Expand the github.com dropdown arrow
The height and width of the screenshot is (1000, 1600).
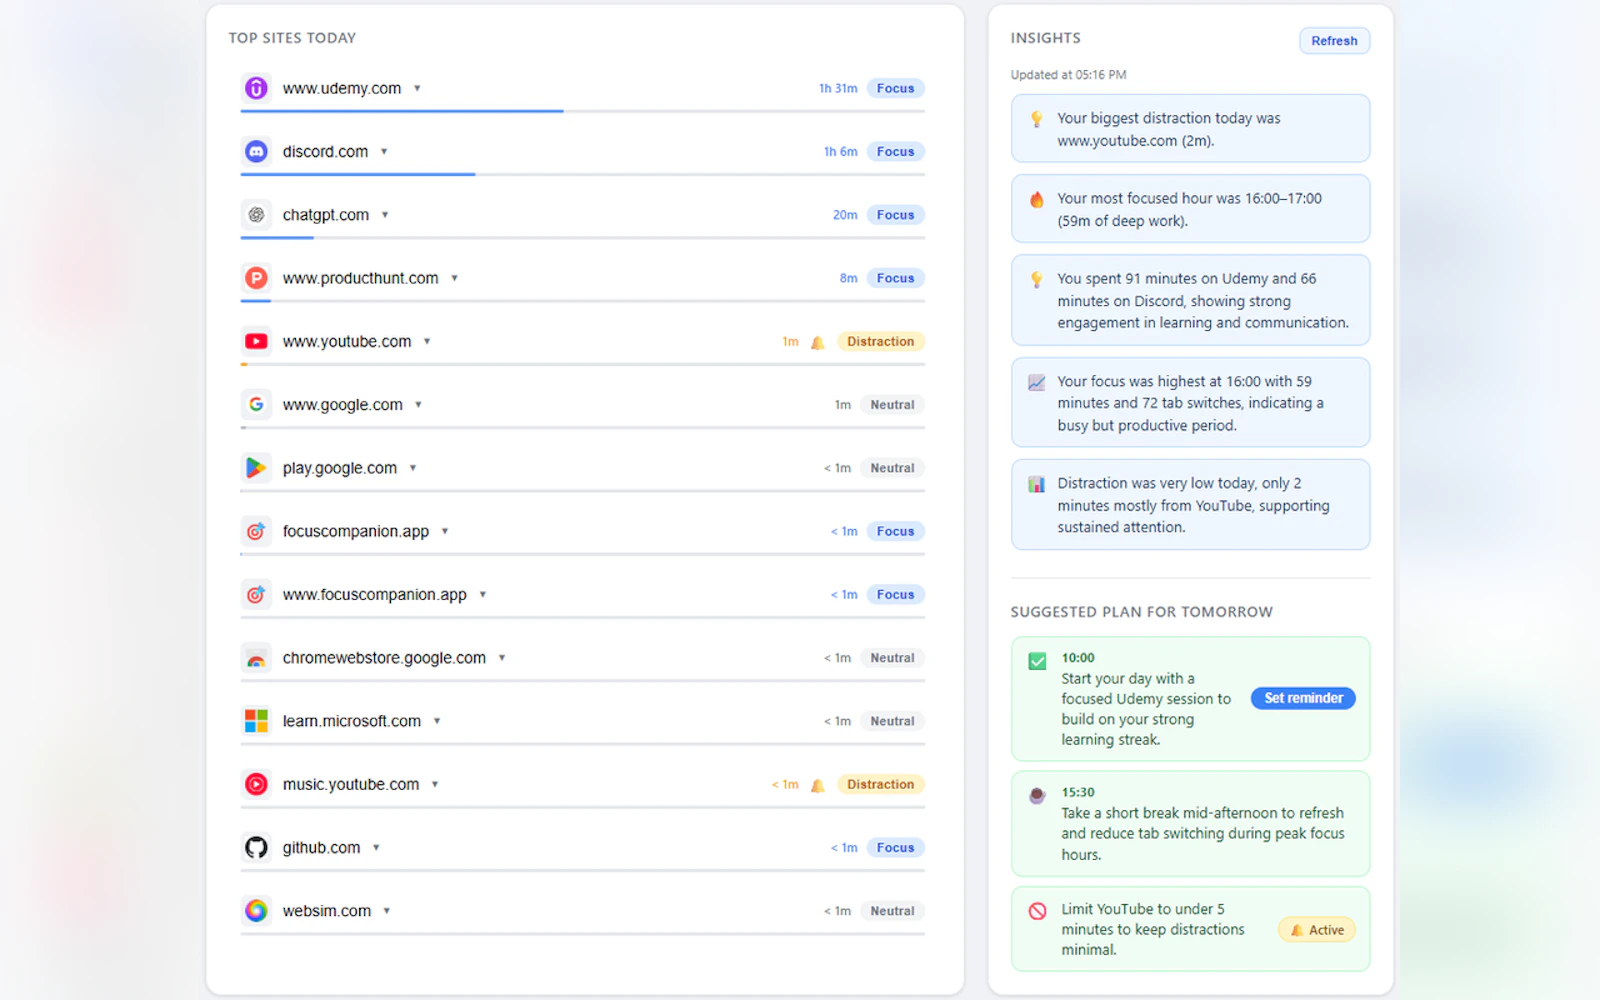(x=376, y=847)
